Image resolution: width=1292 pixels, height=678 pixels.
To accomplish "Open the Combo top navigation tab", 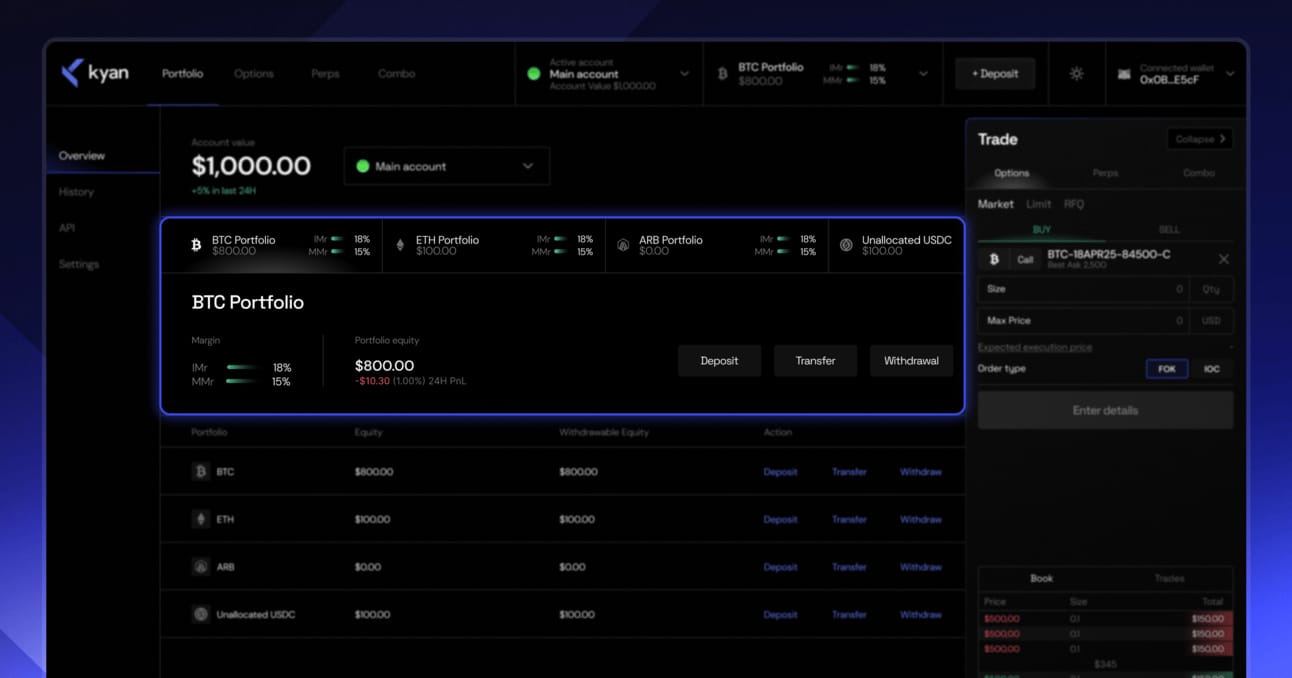I will 396,74.
